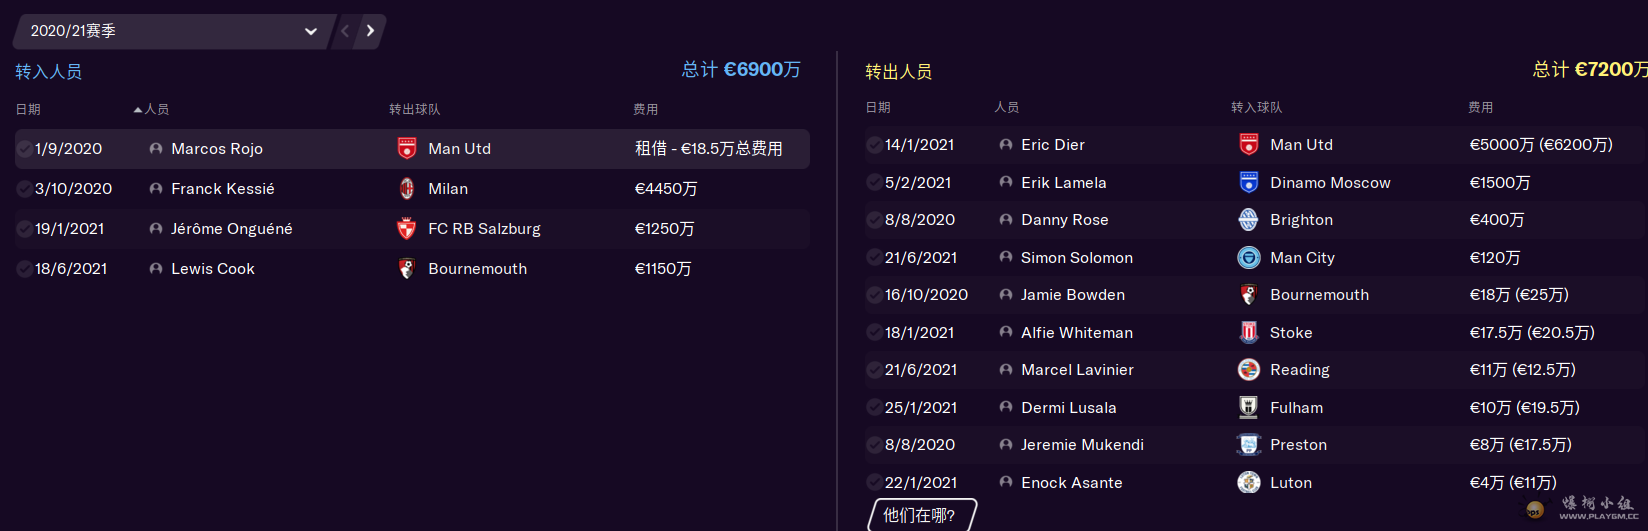Tick the checkbox for the Franck Kessié transfer
The height and width of the screenshot is (531, 1648).
click(25, 189)
